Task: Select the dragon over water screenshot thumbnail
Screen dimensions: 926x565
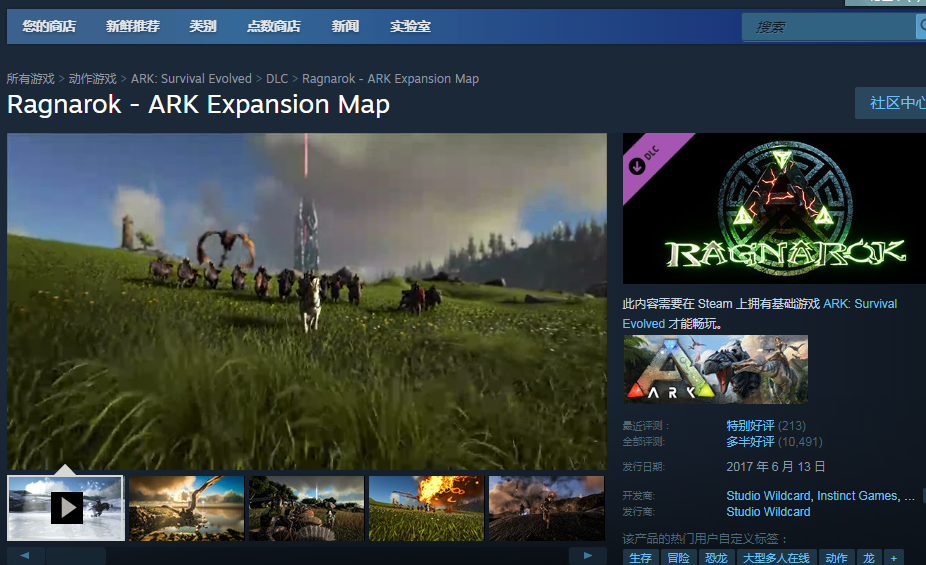Action: (187, 508)
